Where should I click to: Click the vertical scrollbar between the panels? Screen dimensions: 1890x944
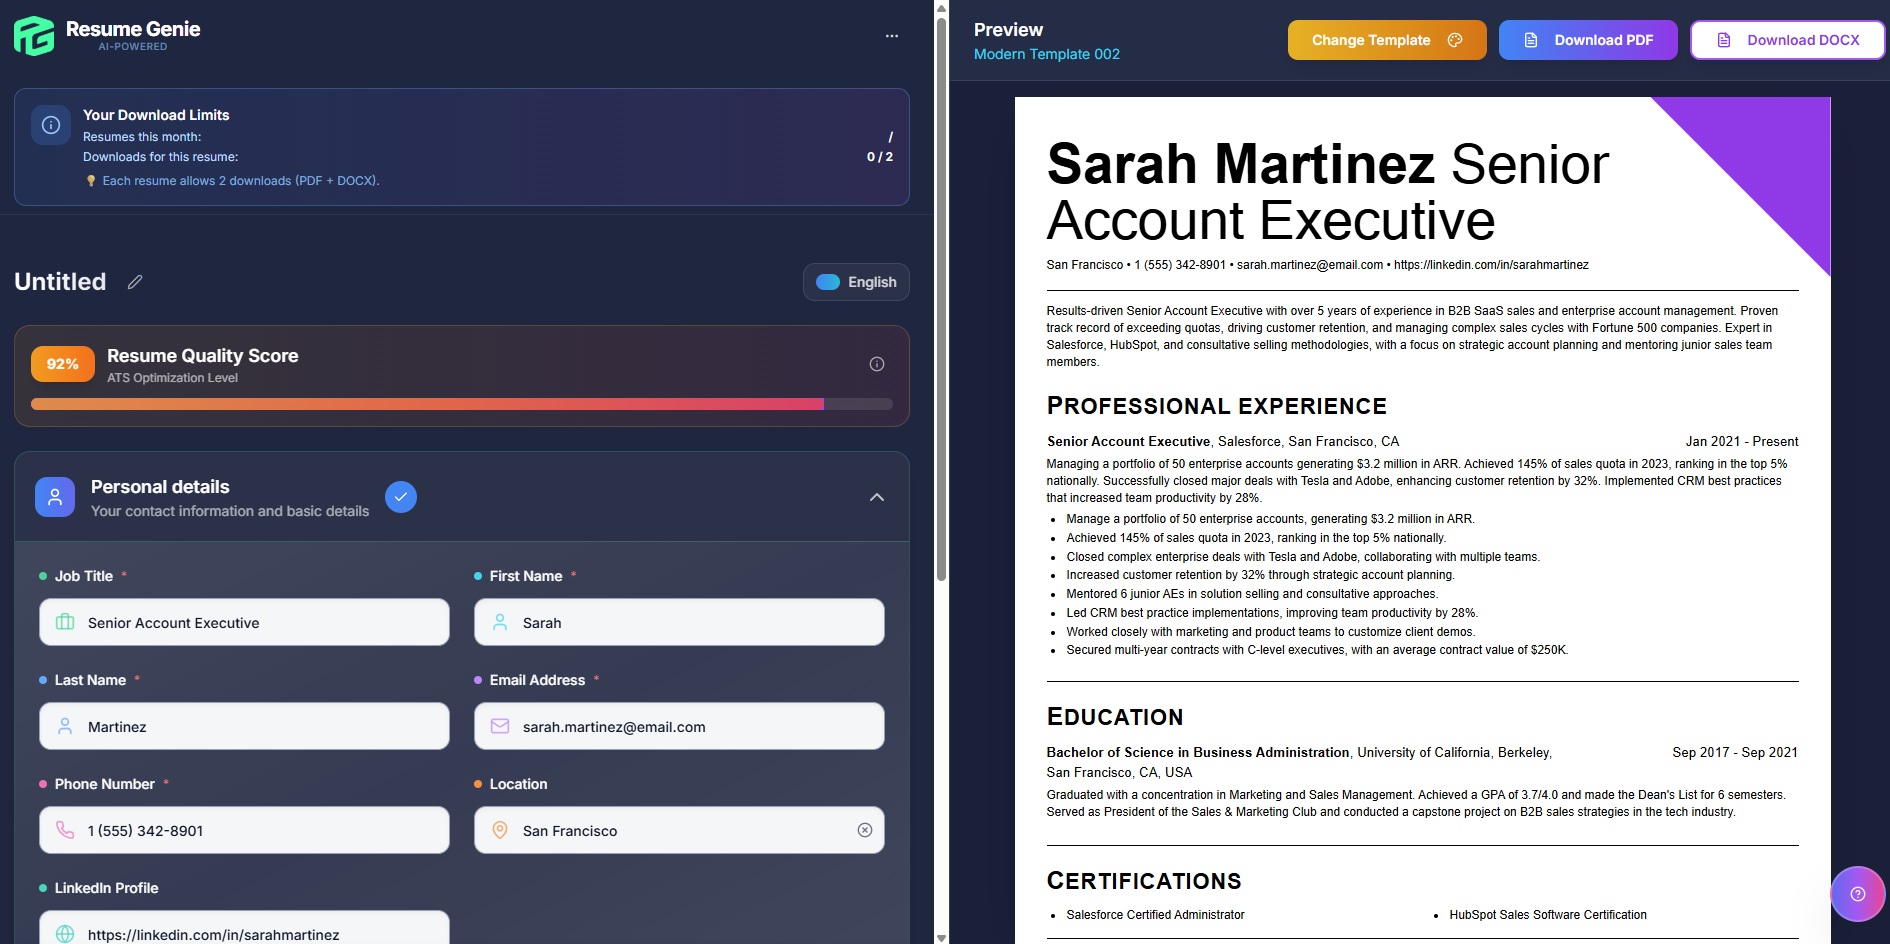pyautogui.click(x=940, y=290)
